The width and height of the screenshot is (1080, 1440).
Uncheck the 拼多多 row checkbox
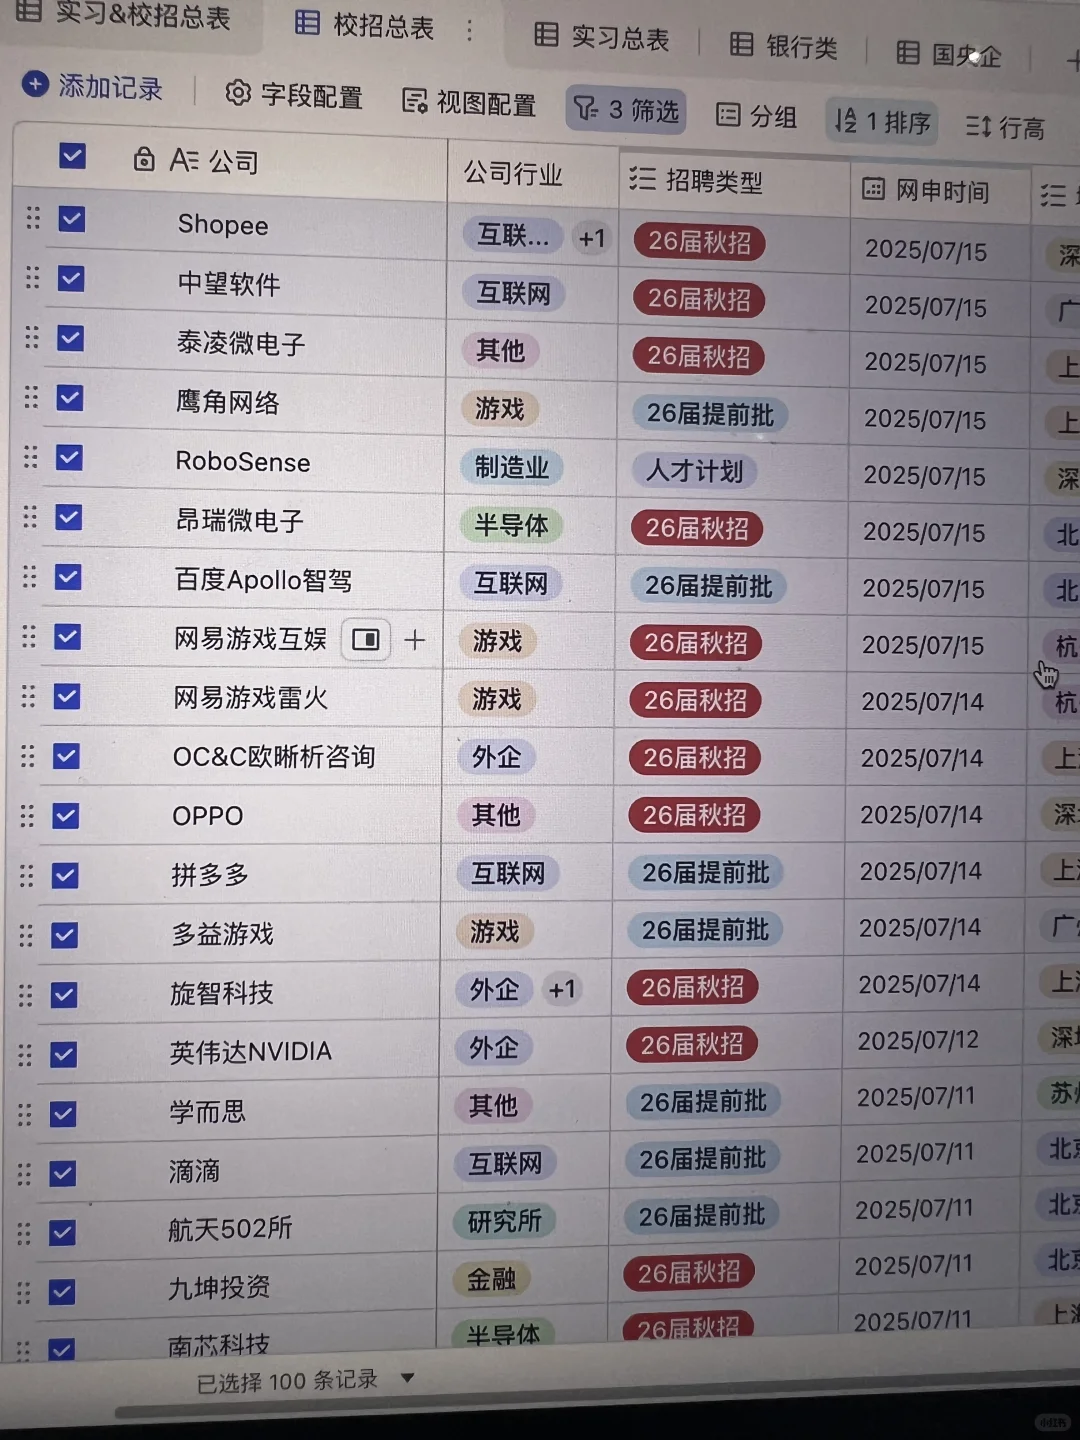pos(65,875)
